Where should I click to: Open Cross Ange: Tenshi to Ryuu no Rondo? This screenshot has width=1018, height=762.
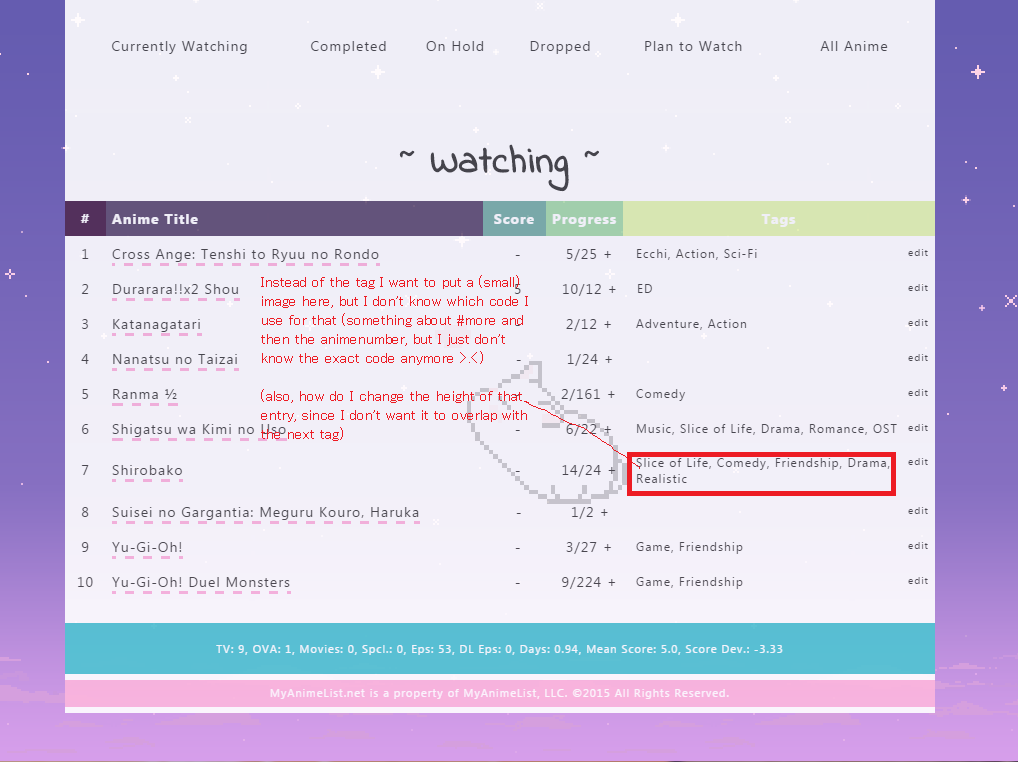tap(245, 254)
